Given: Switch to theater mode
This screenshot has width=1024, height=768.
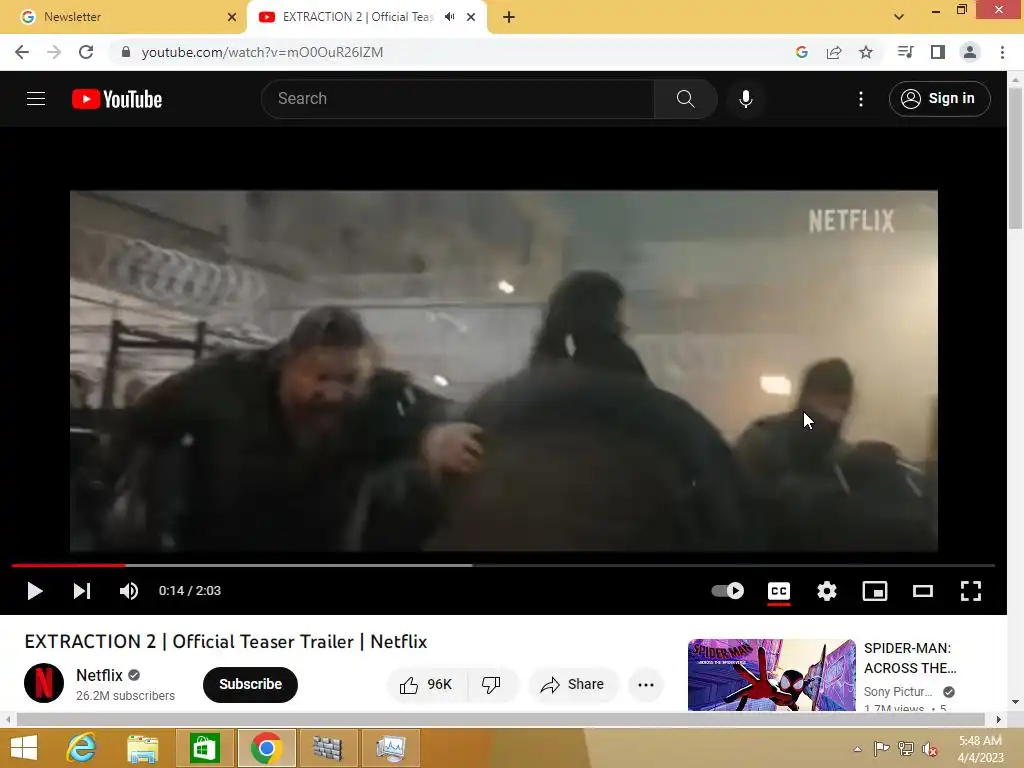Looking at the screenshot, I should (923, 591).
